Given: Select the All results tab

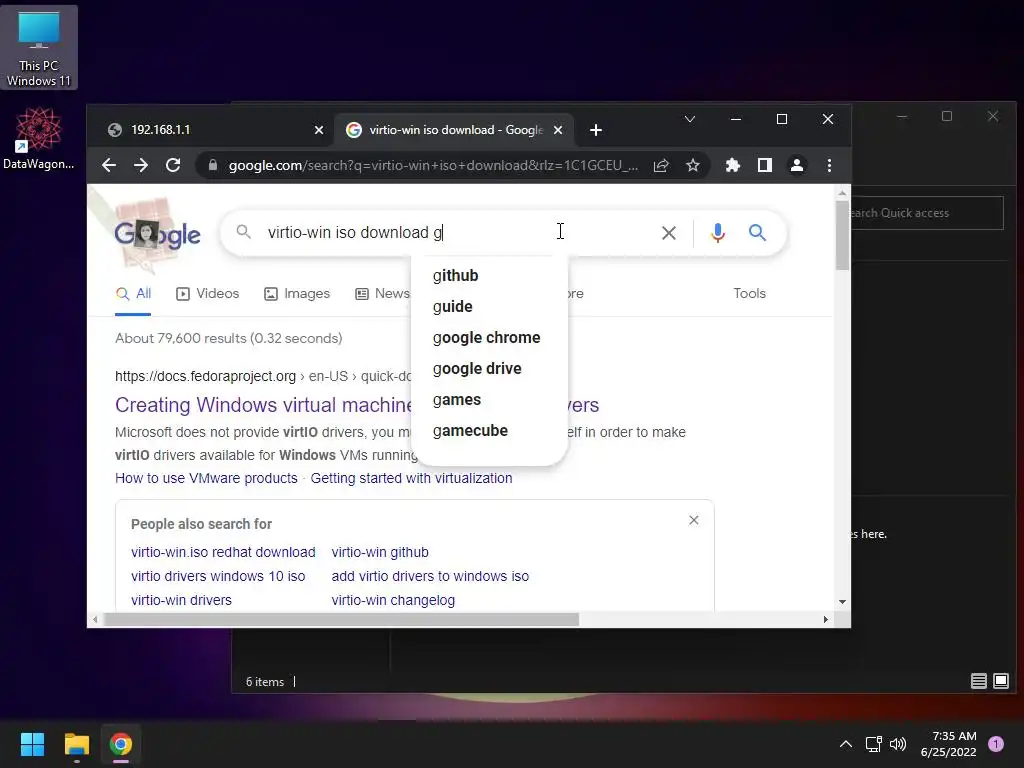Looking at the screenshot, I should pos(133,294).
